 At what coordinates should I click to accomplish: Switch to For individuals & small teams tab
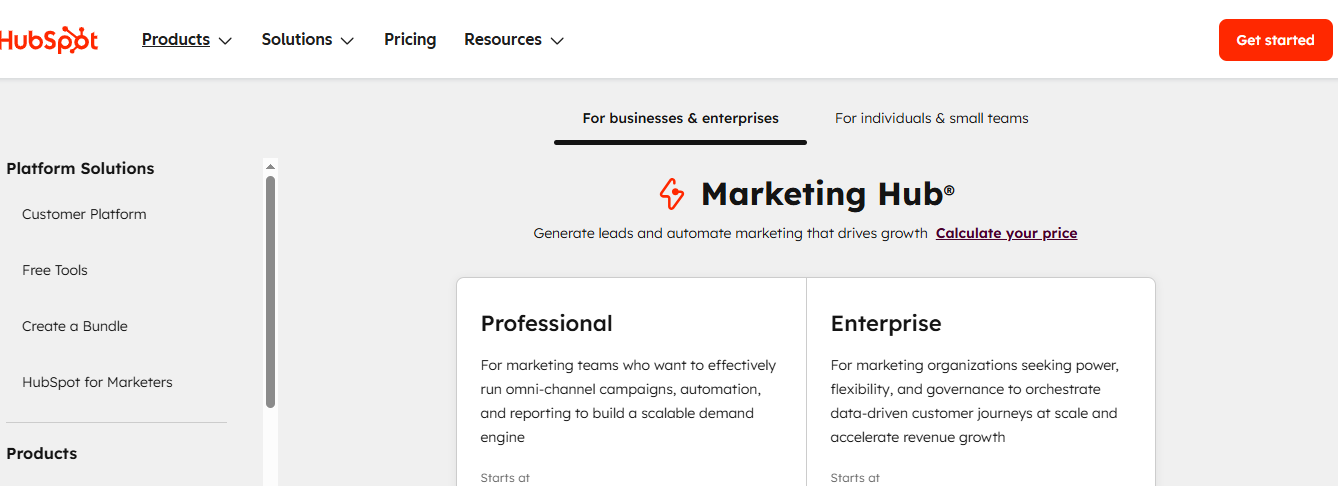coord(931,118)
